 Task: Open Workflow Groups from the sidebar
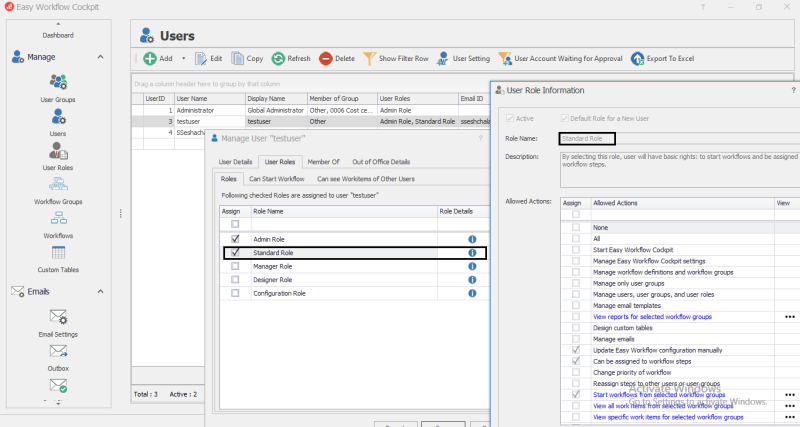click(58, 185)
